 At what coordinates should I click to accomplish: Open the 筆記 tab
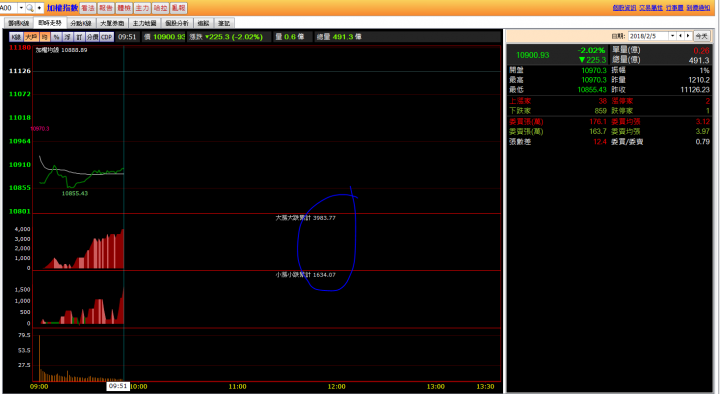click(x=224, y=23)
